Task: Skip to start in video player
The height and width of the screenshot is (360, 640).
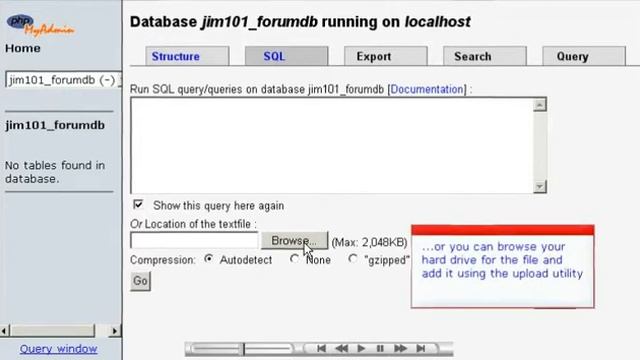Action: [x=321, y=349]
